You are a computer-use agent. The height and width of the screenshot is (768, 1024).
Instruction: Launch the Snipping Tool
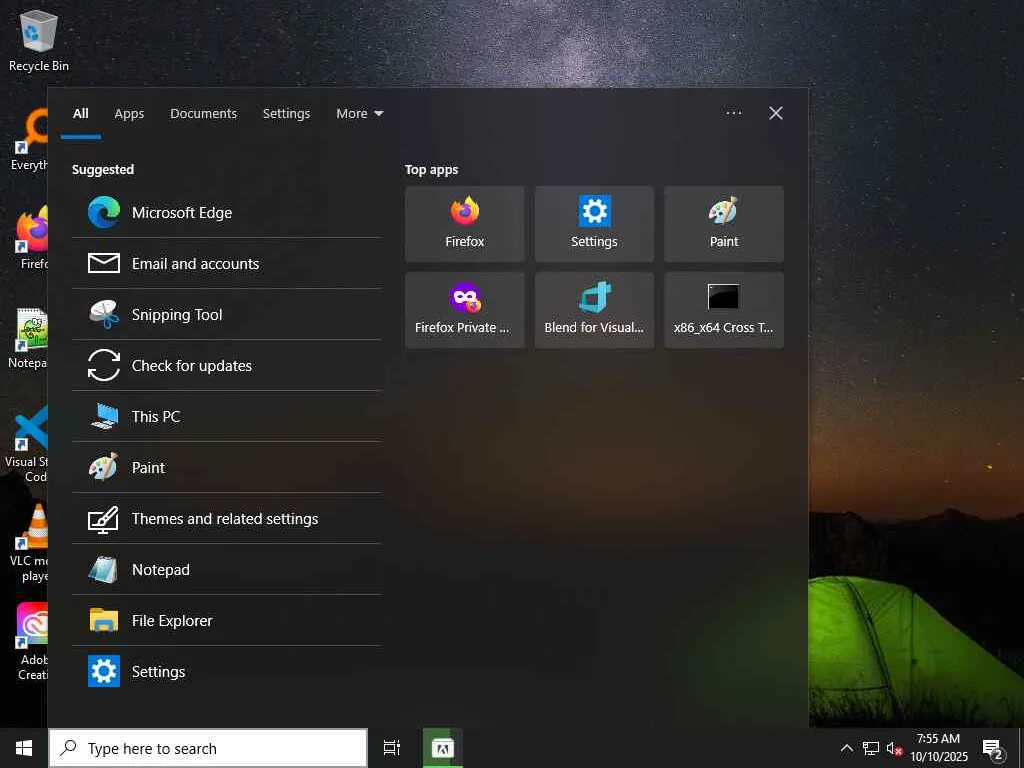[x=226, y=314]
